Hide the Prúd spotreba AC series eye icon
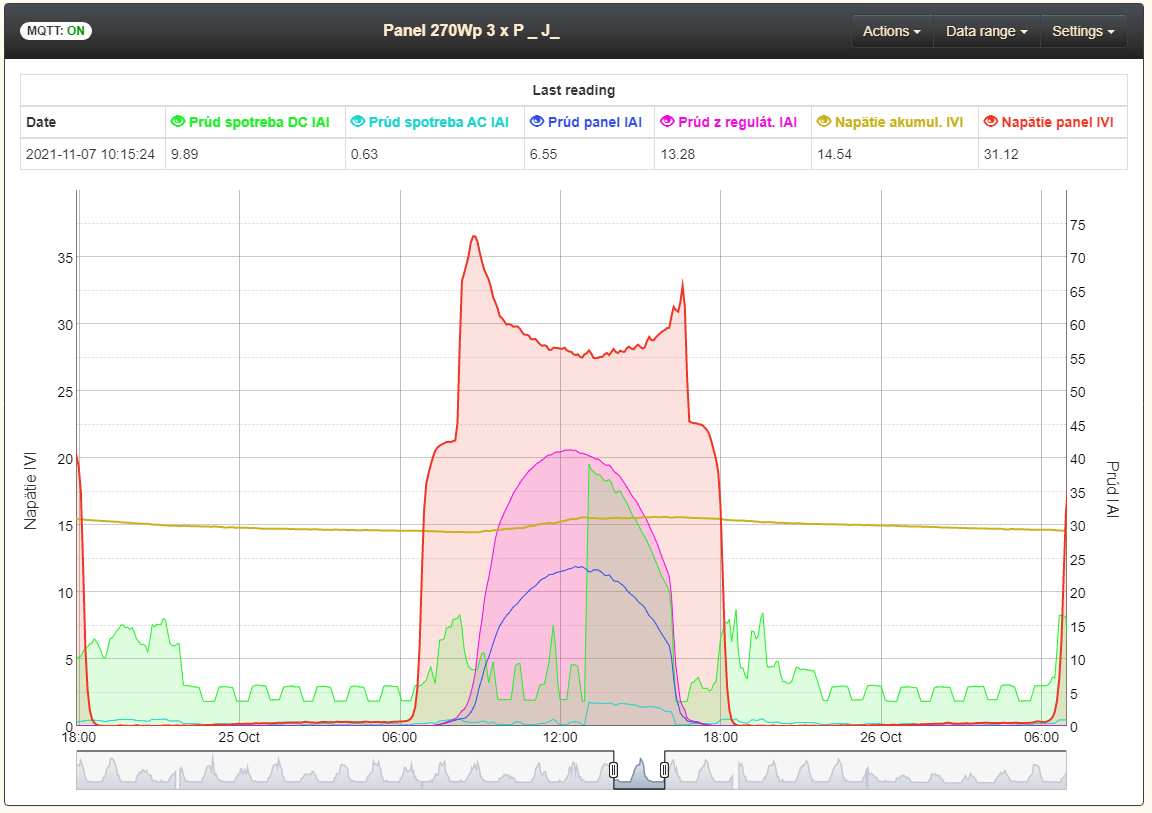 tap(357, 122)
